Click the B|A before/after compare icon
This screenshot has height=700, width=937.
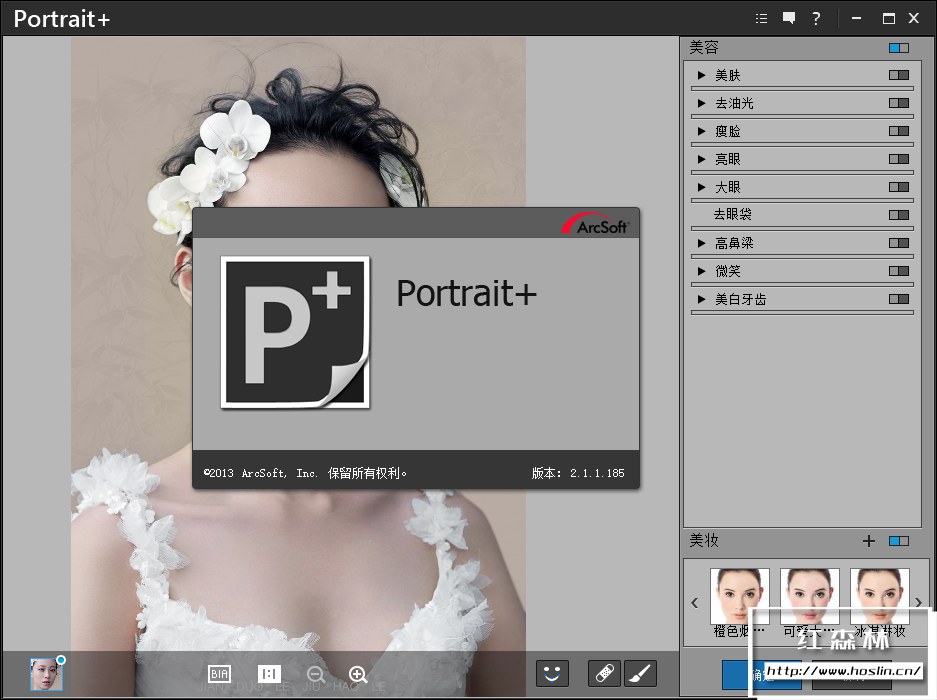pos(219,674)
